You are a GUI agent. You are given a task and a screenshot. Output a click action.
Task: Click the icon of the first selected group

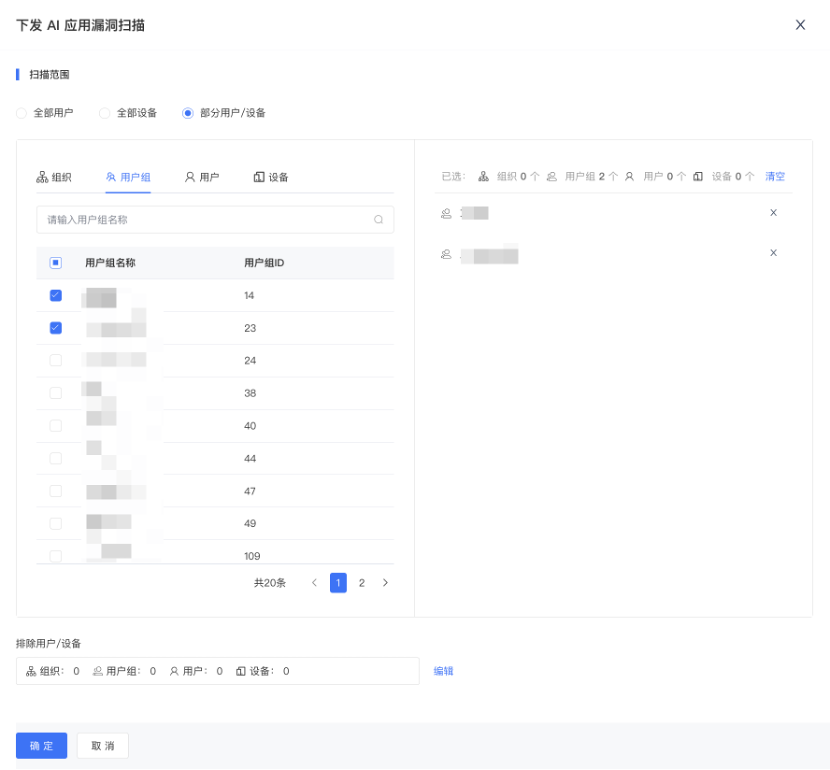pos(446,213)
